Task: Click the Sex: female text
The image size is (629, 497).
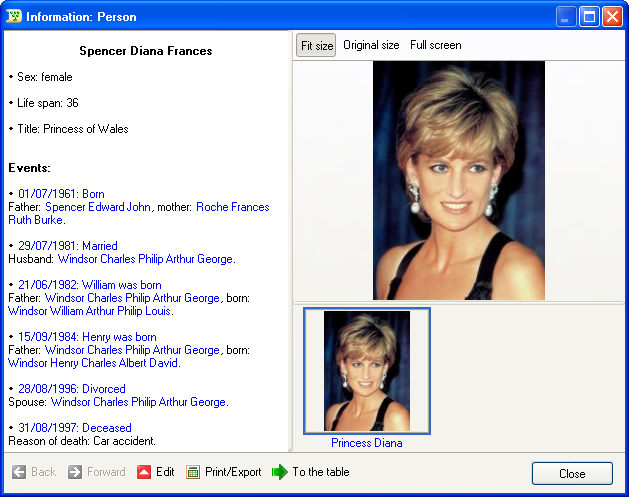Action: (x=45, y=77)
